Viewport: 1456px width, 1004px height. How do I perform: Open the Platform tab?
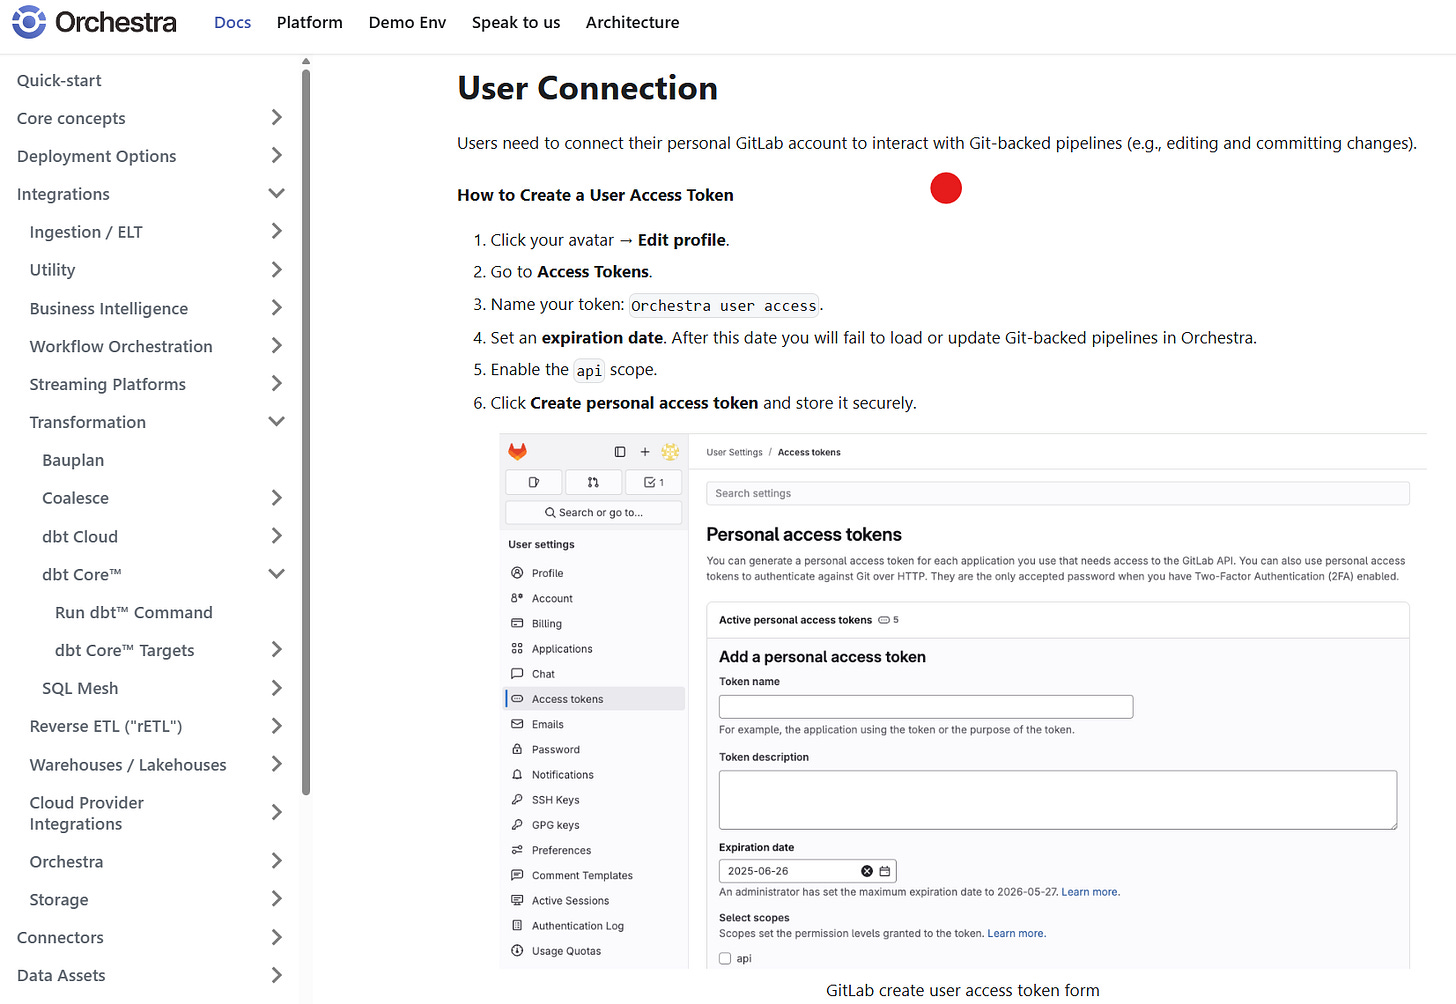pyautogui.click(x=309, y=22)
